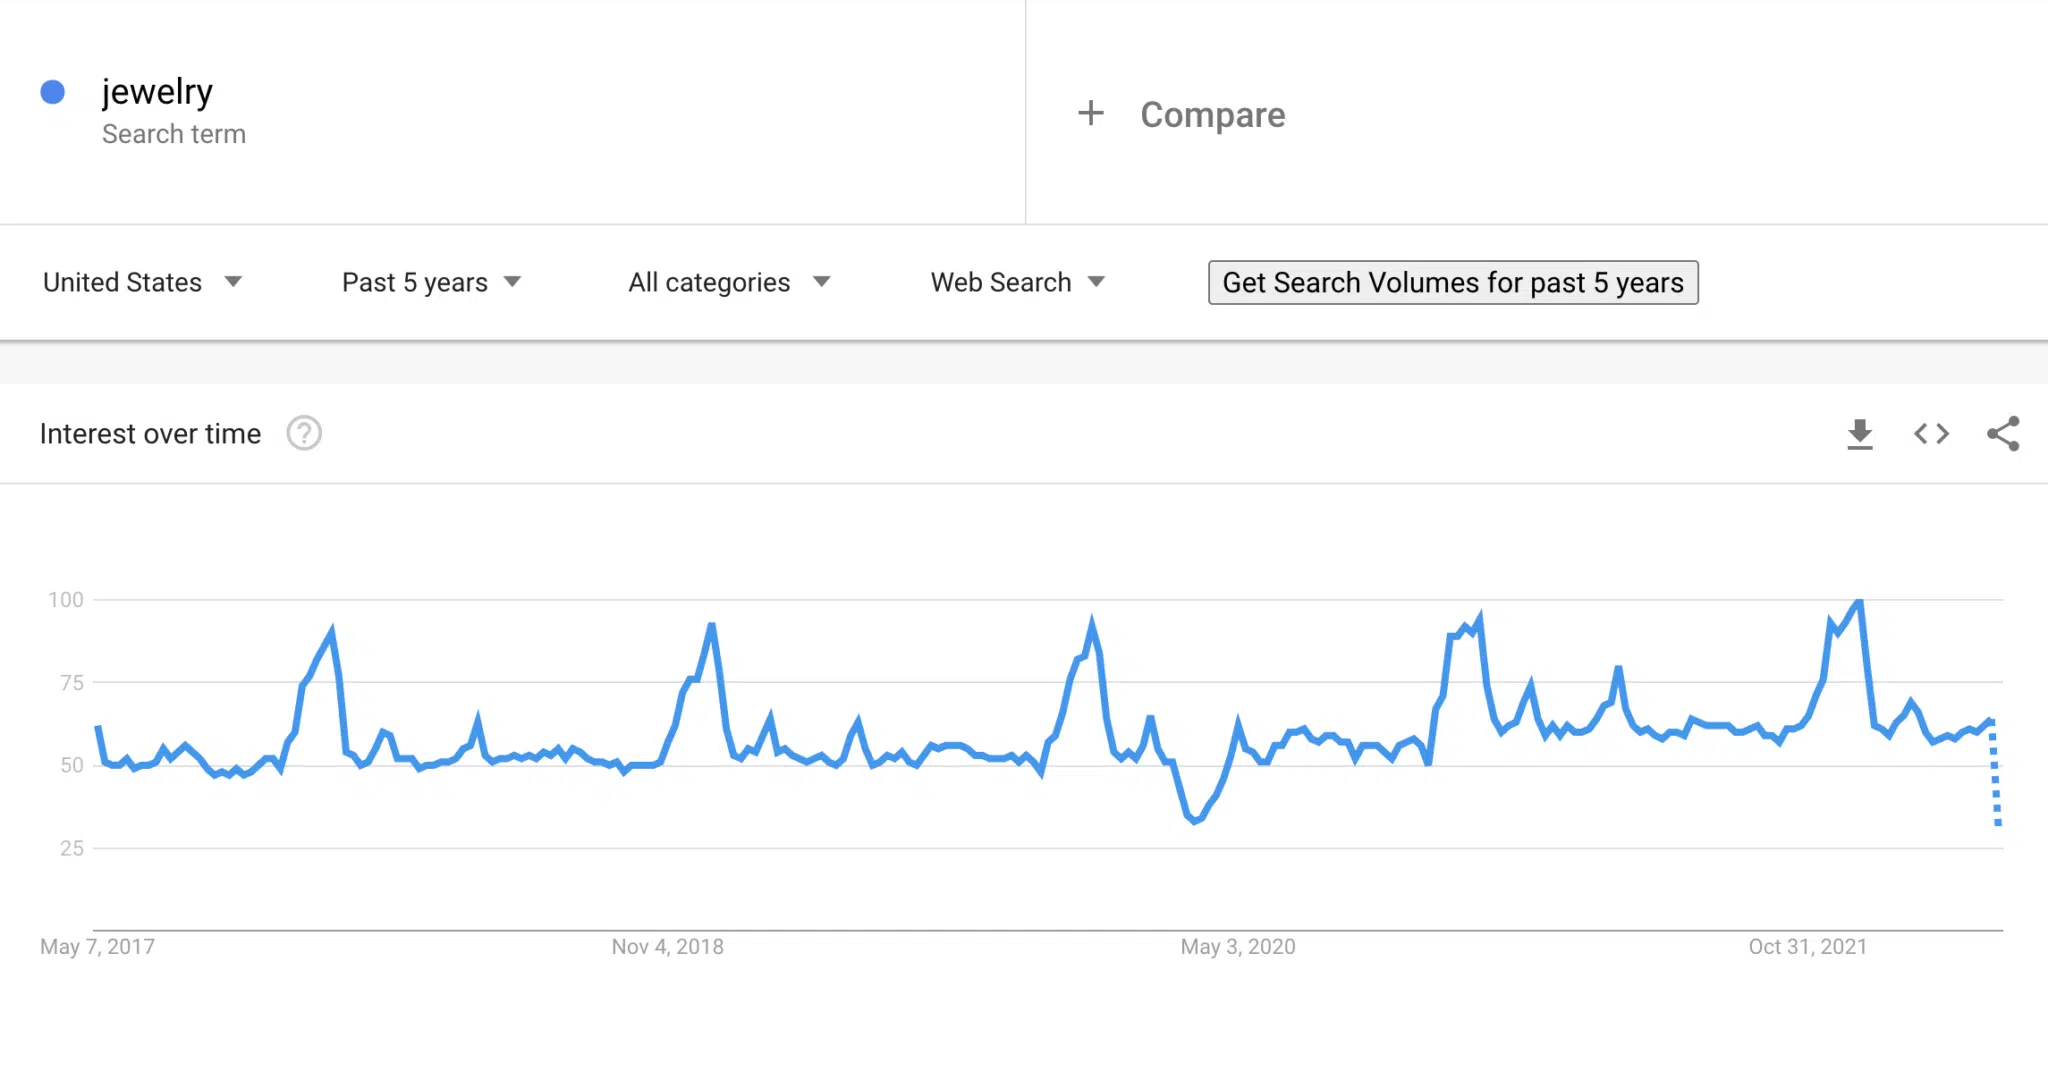
Task: Open the Web Search type dropdown
Action: coord(1017,282)
